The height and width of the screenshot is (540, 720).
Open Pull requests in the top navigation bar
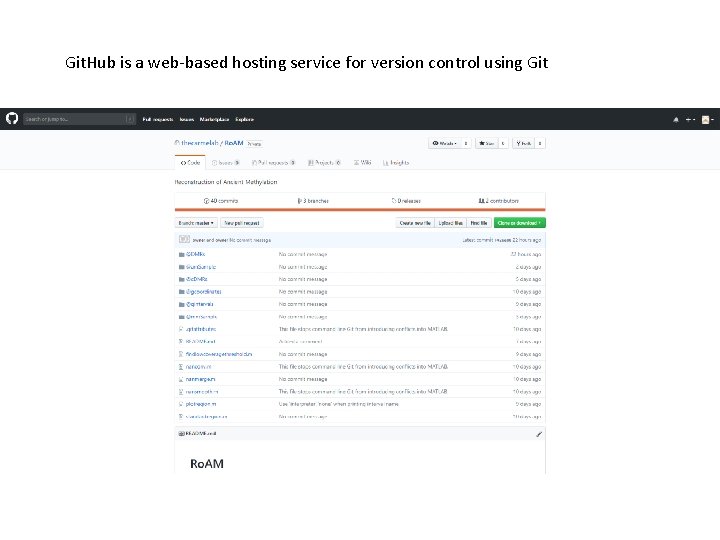tap(158, 119)
